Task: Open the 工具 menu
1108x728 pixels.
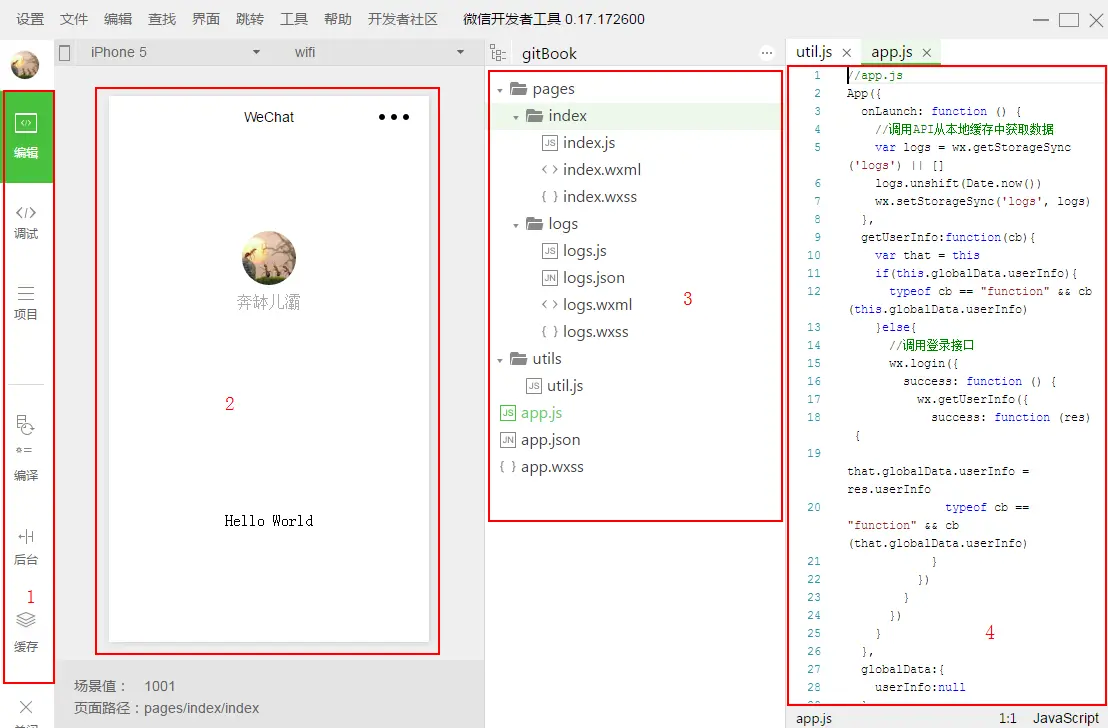Action: (x=293, y=19)
